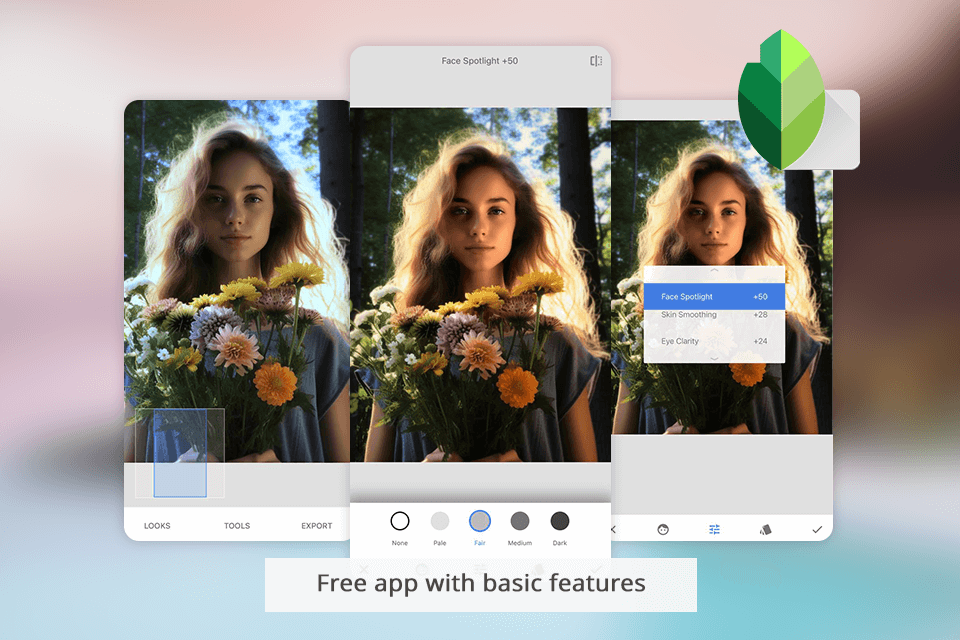Select the Pale skin tone swatch
This screenshot has height=640, width=960.
[440, 521]
